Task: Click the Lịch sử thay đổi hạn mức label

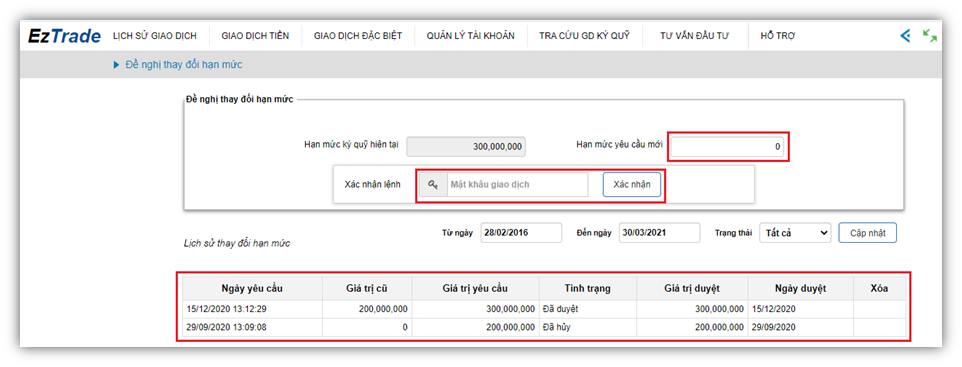Action: (237, 243)
